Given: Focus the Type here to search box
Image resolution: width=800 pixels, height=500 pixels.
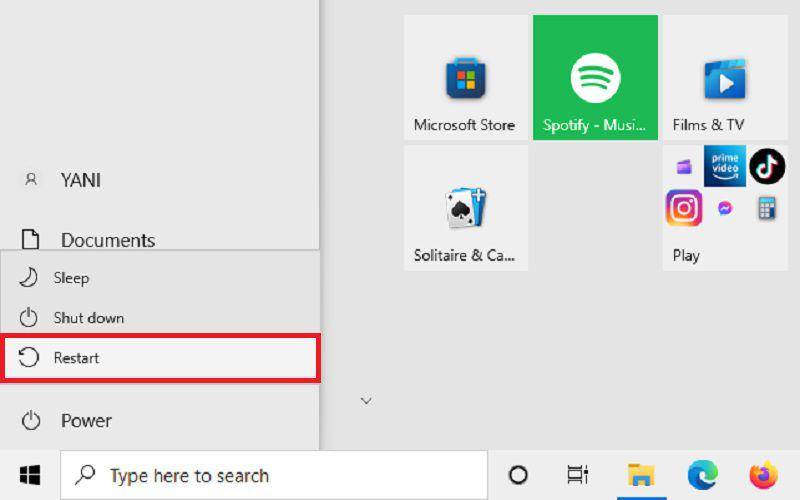Looking at the screenshot, I should tap(274, 476).
